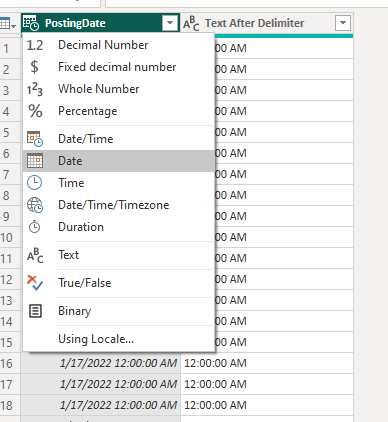Click the 123 whole number icon
This screenshot has width=388, height=422.
click(35, 89)
